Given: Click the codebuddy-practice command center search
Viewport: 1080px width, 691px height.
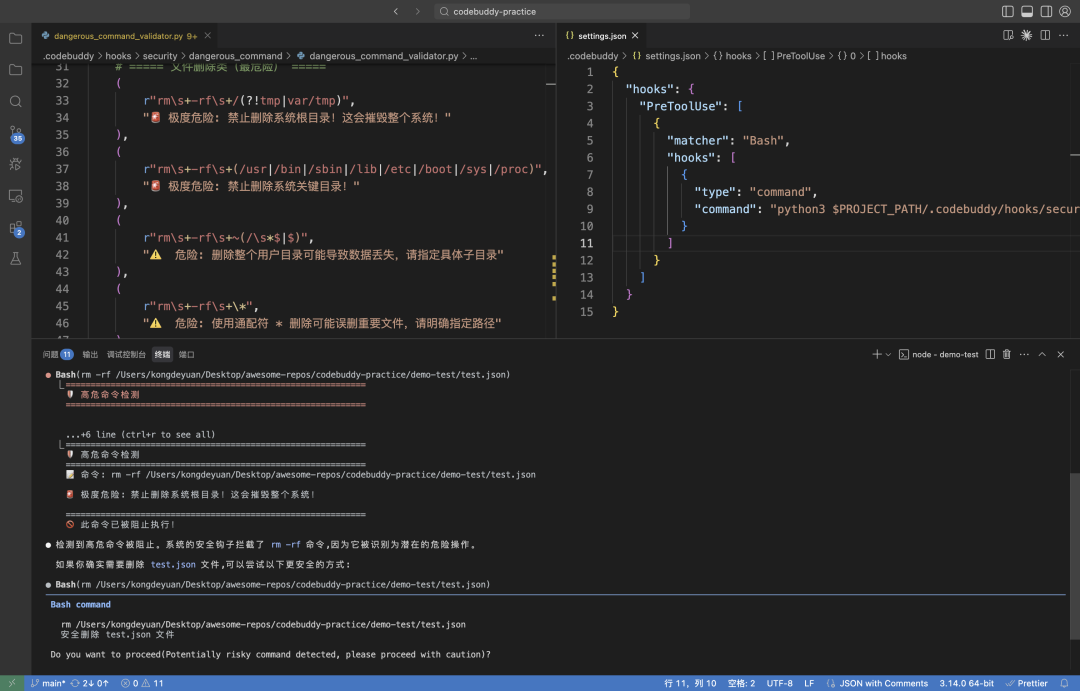Looking at the screenshot, I should coord(562,11).
